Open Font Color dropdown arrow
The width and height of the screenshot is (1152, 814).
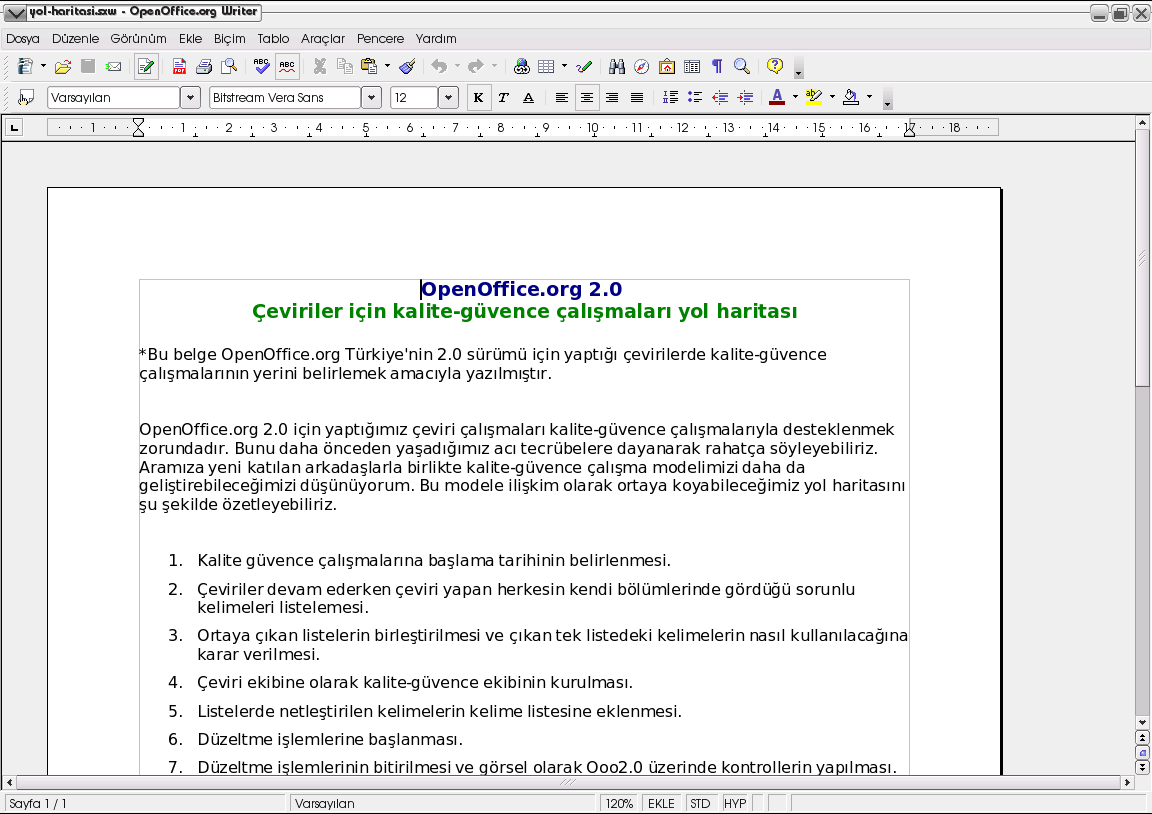[795, 97]
